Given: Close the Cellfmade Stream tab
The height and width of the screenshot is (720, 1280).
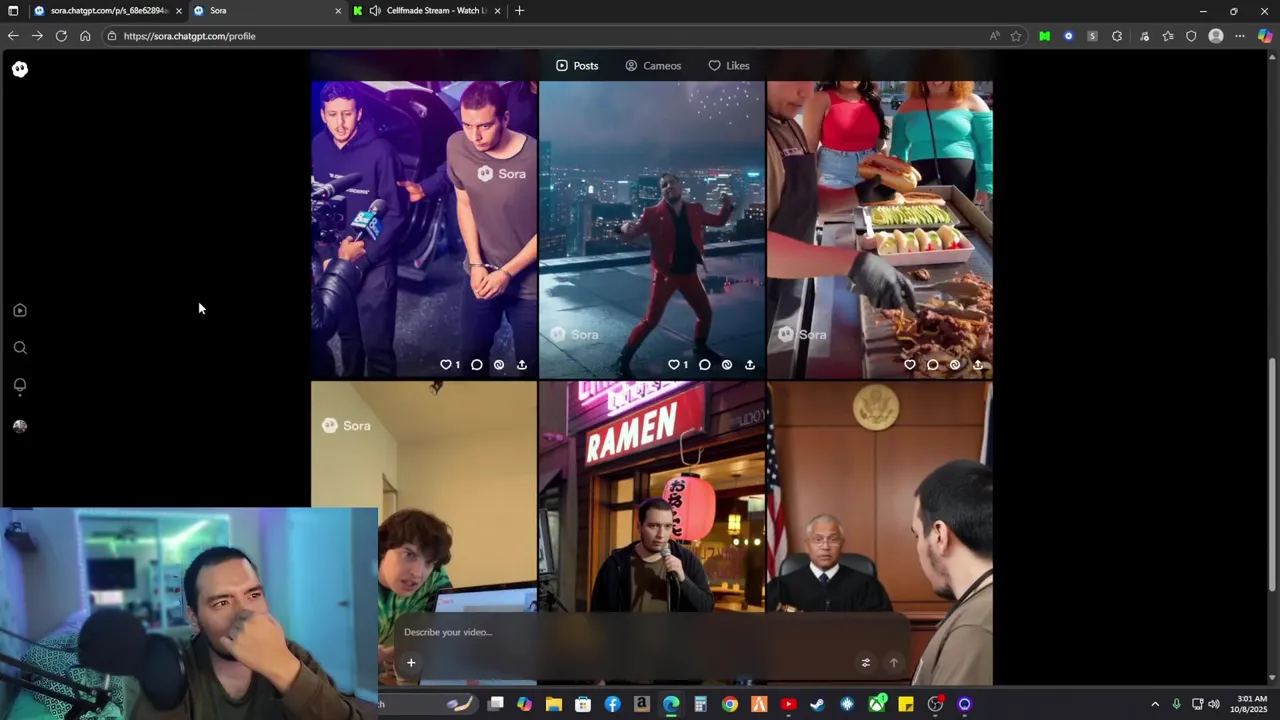Looking at the screenshot, I should tap(497, 11).
